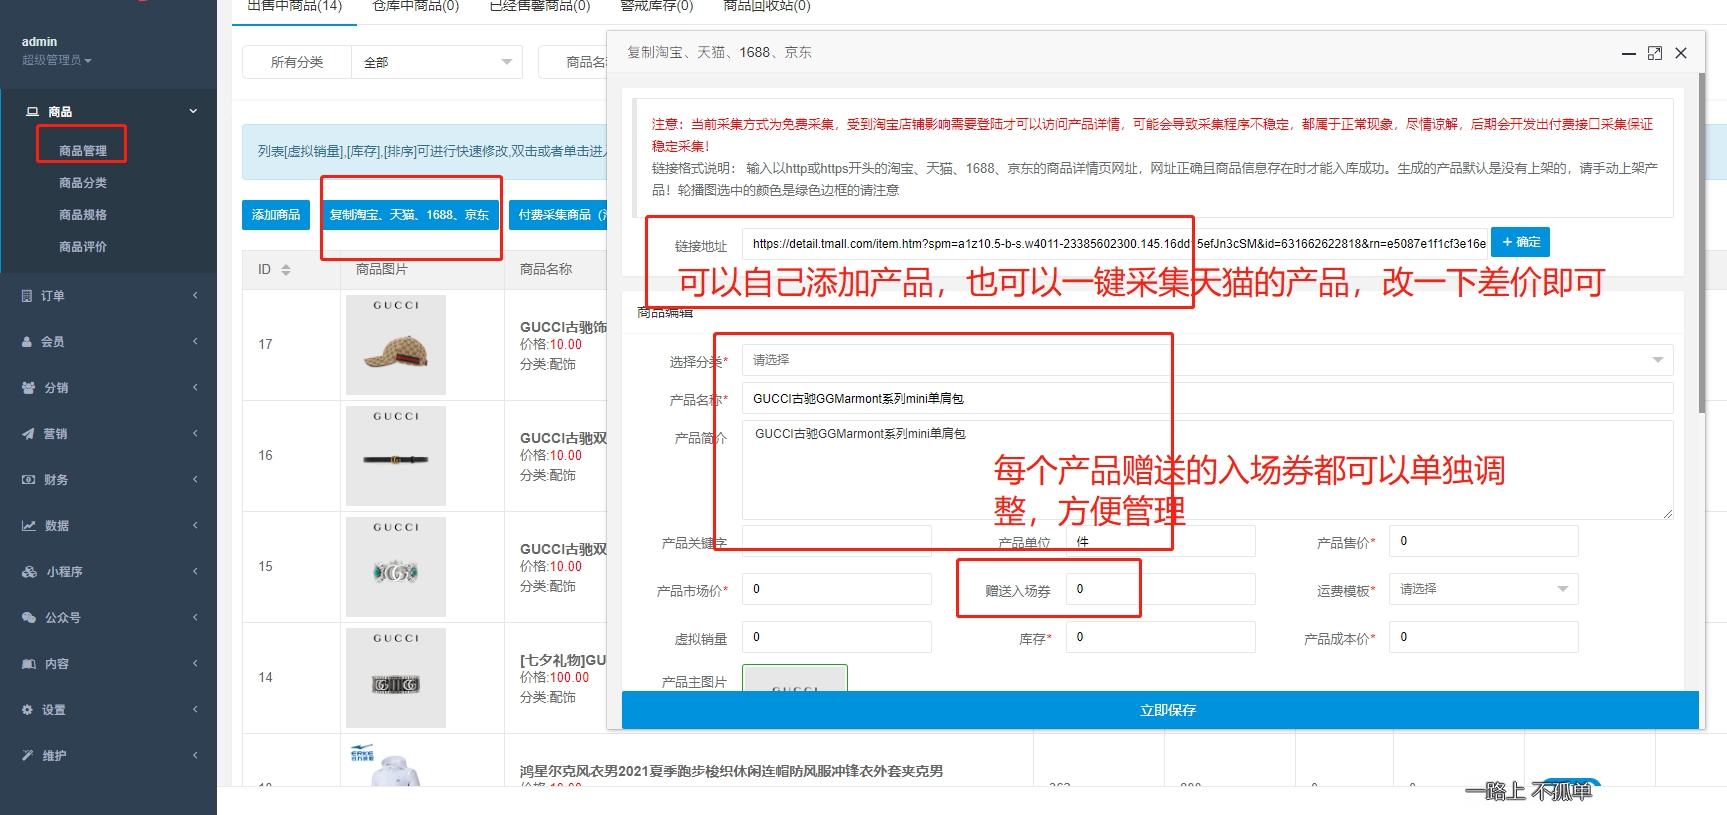Viewport: 1727px width, 815px height.
Task: Click the 维护 wrench icon
Action: [x=27, y=756]
